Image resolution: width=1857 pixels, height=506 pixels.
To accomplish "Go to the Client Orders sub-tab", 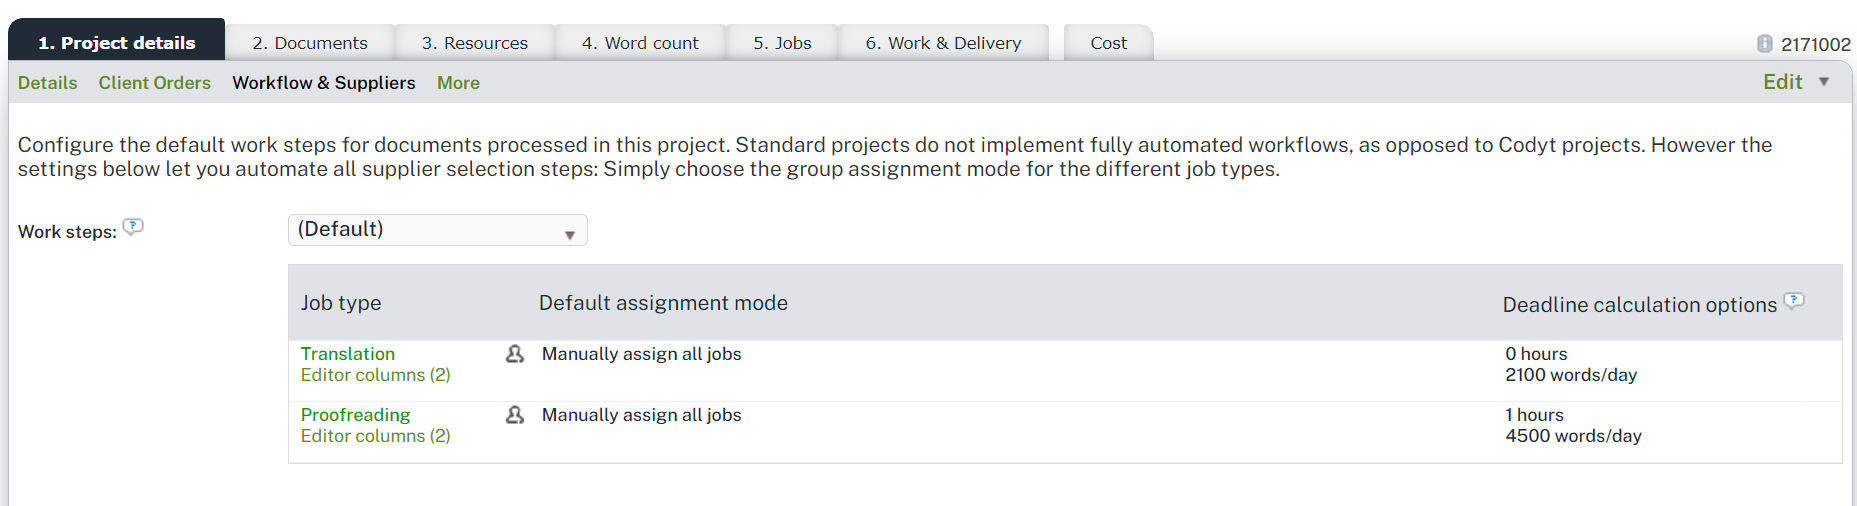I will [154, 83].
